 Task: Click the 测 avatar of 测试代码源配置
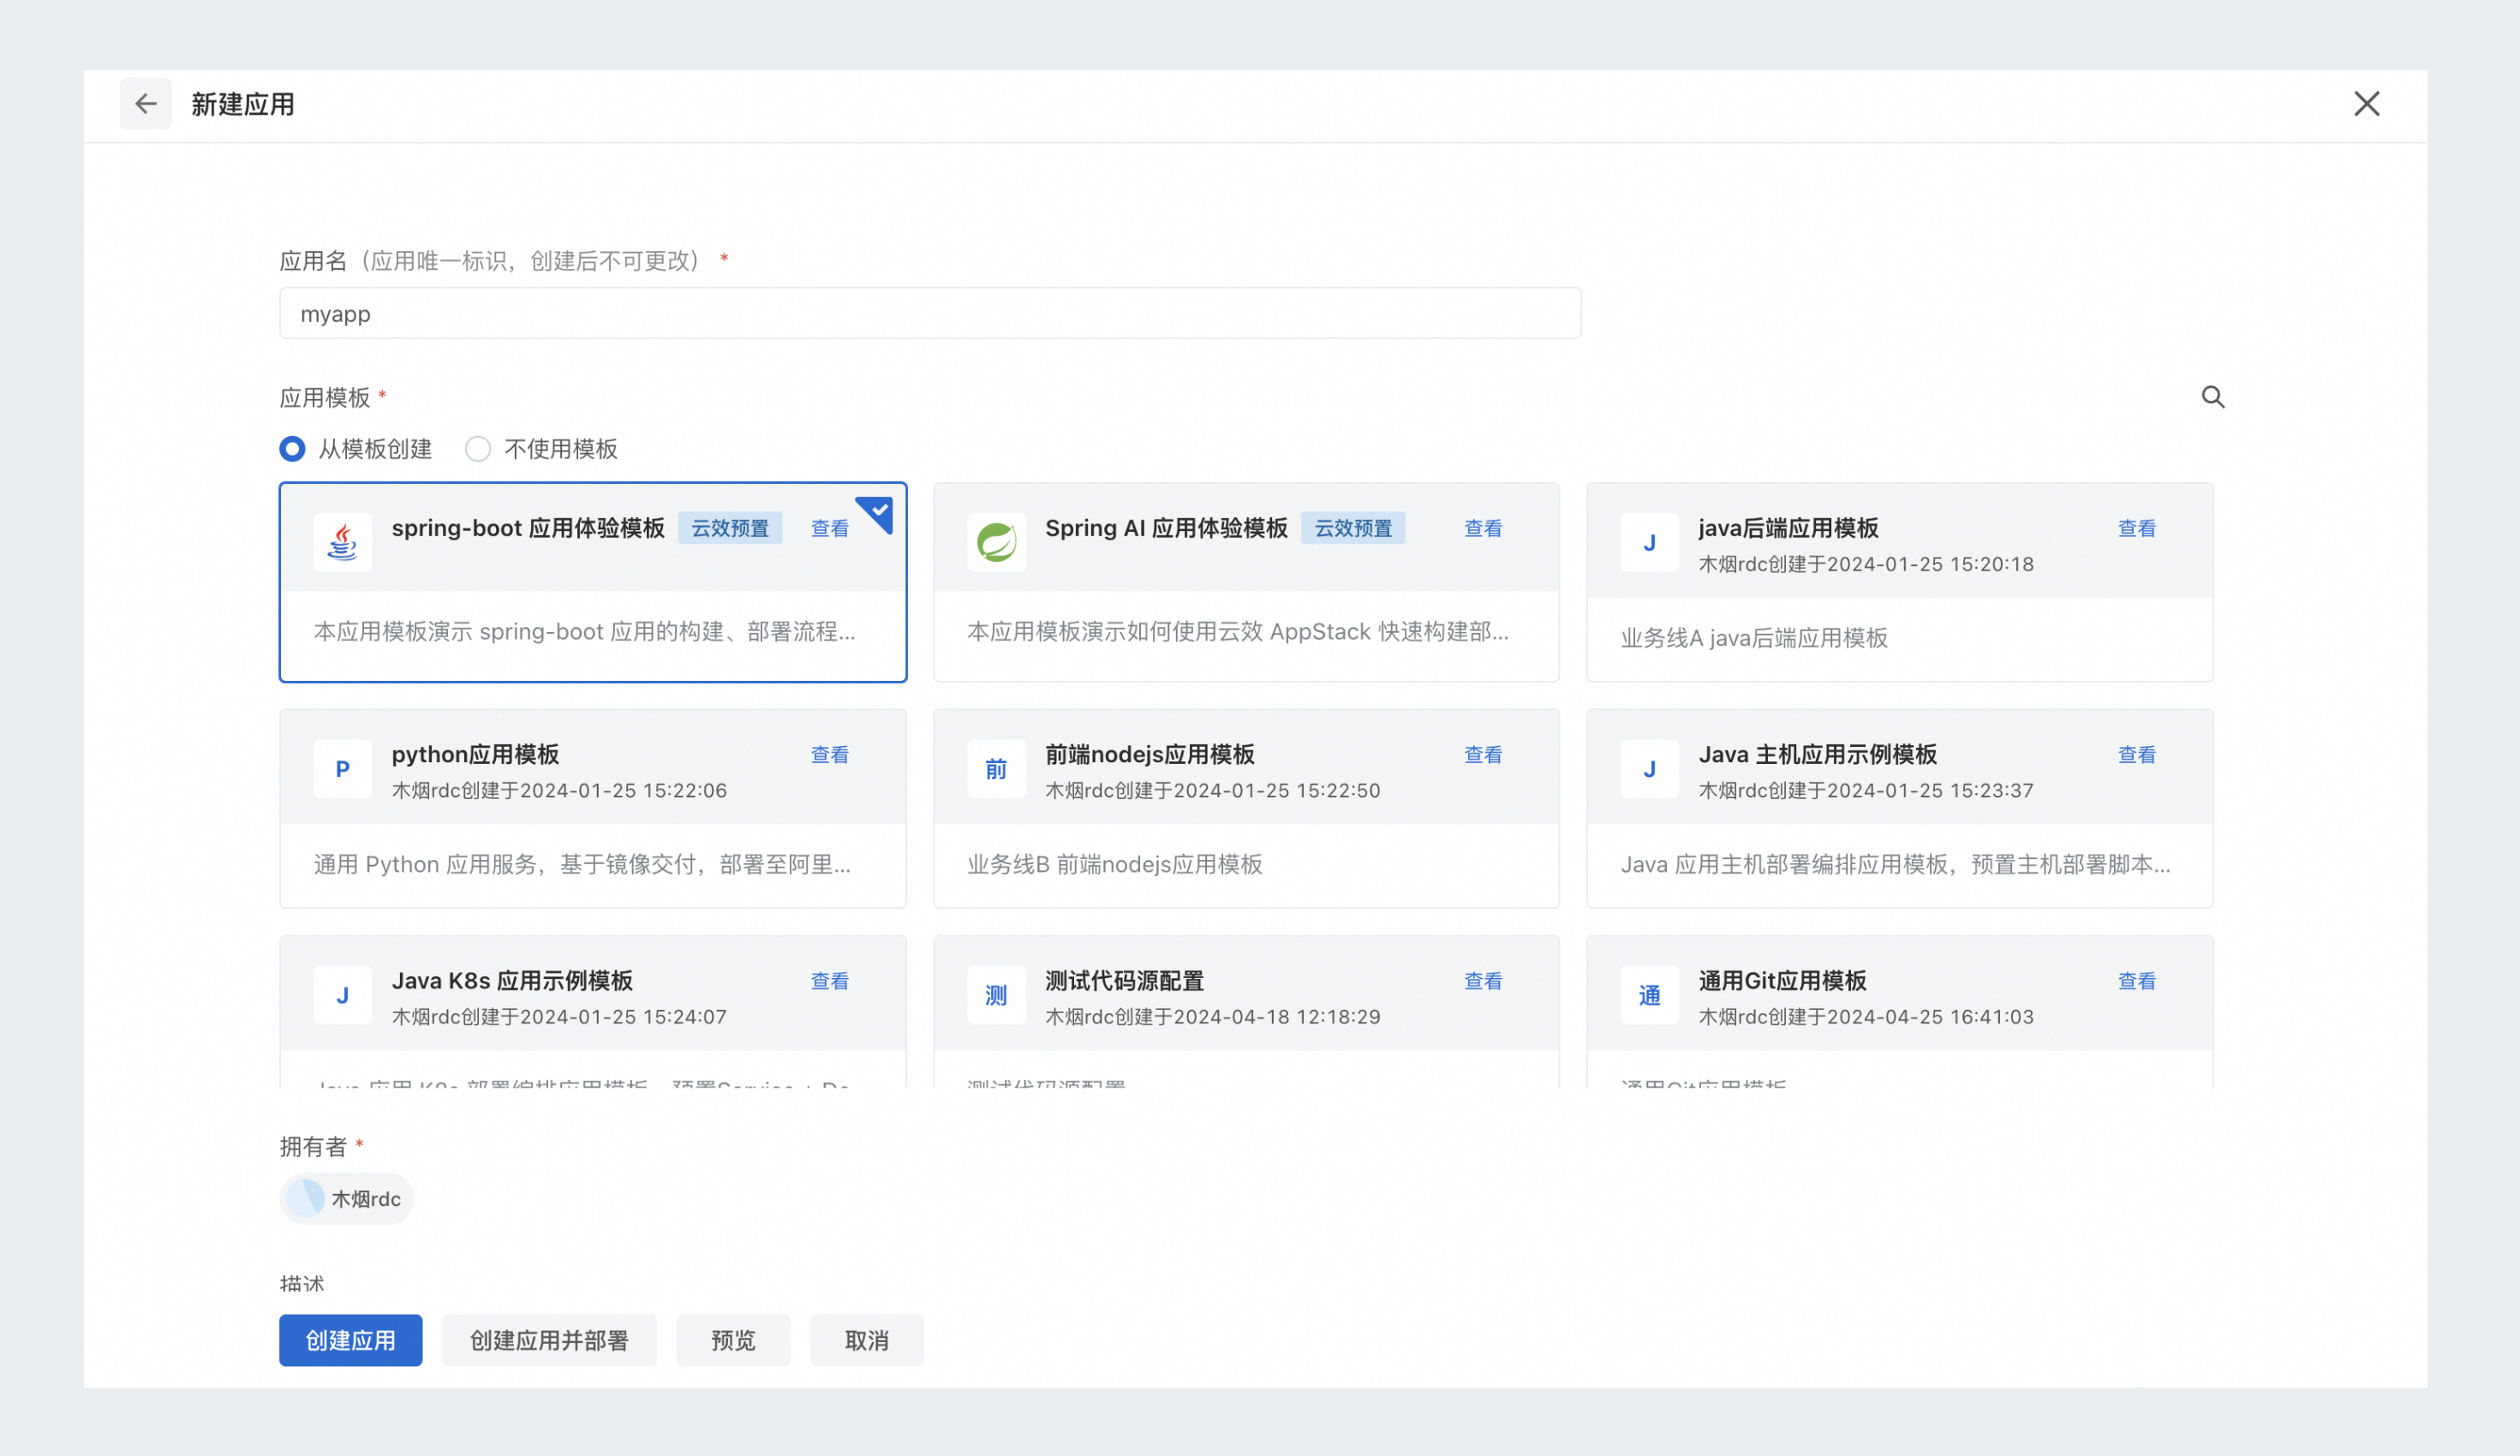point(996,995)
